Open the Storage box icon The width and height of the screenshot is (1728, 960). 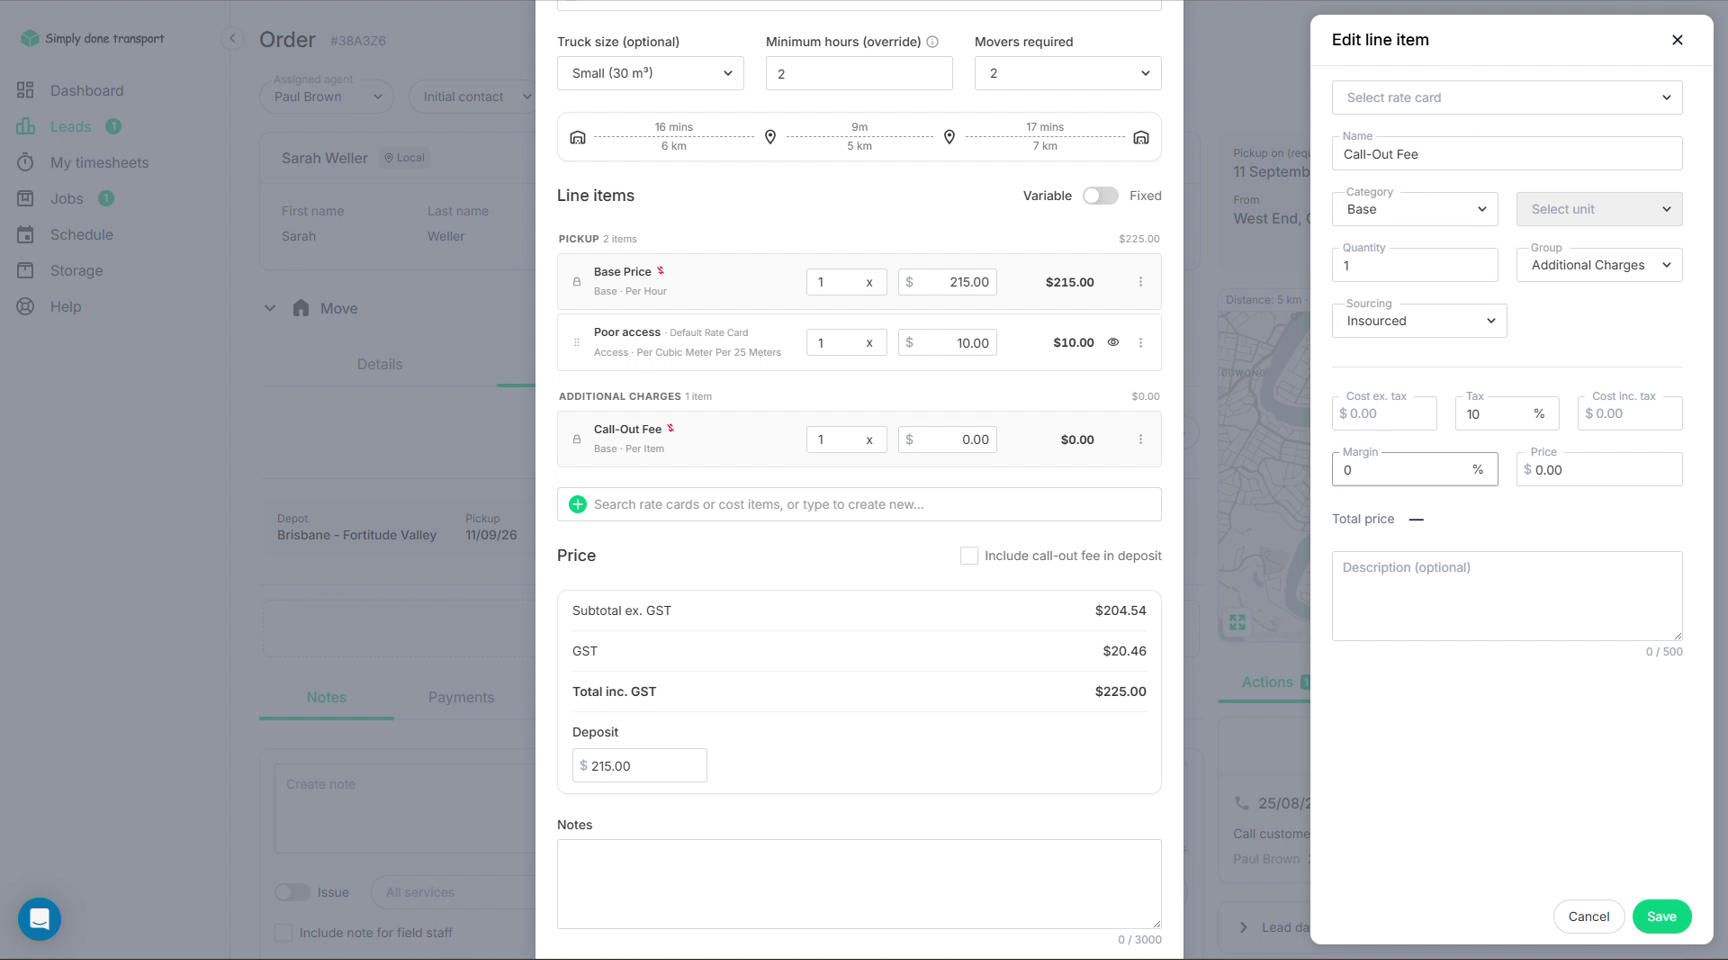[x=25, y=270]
